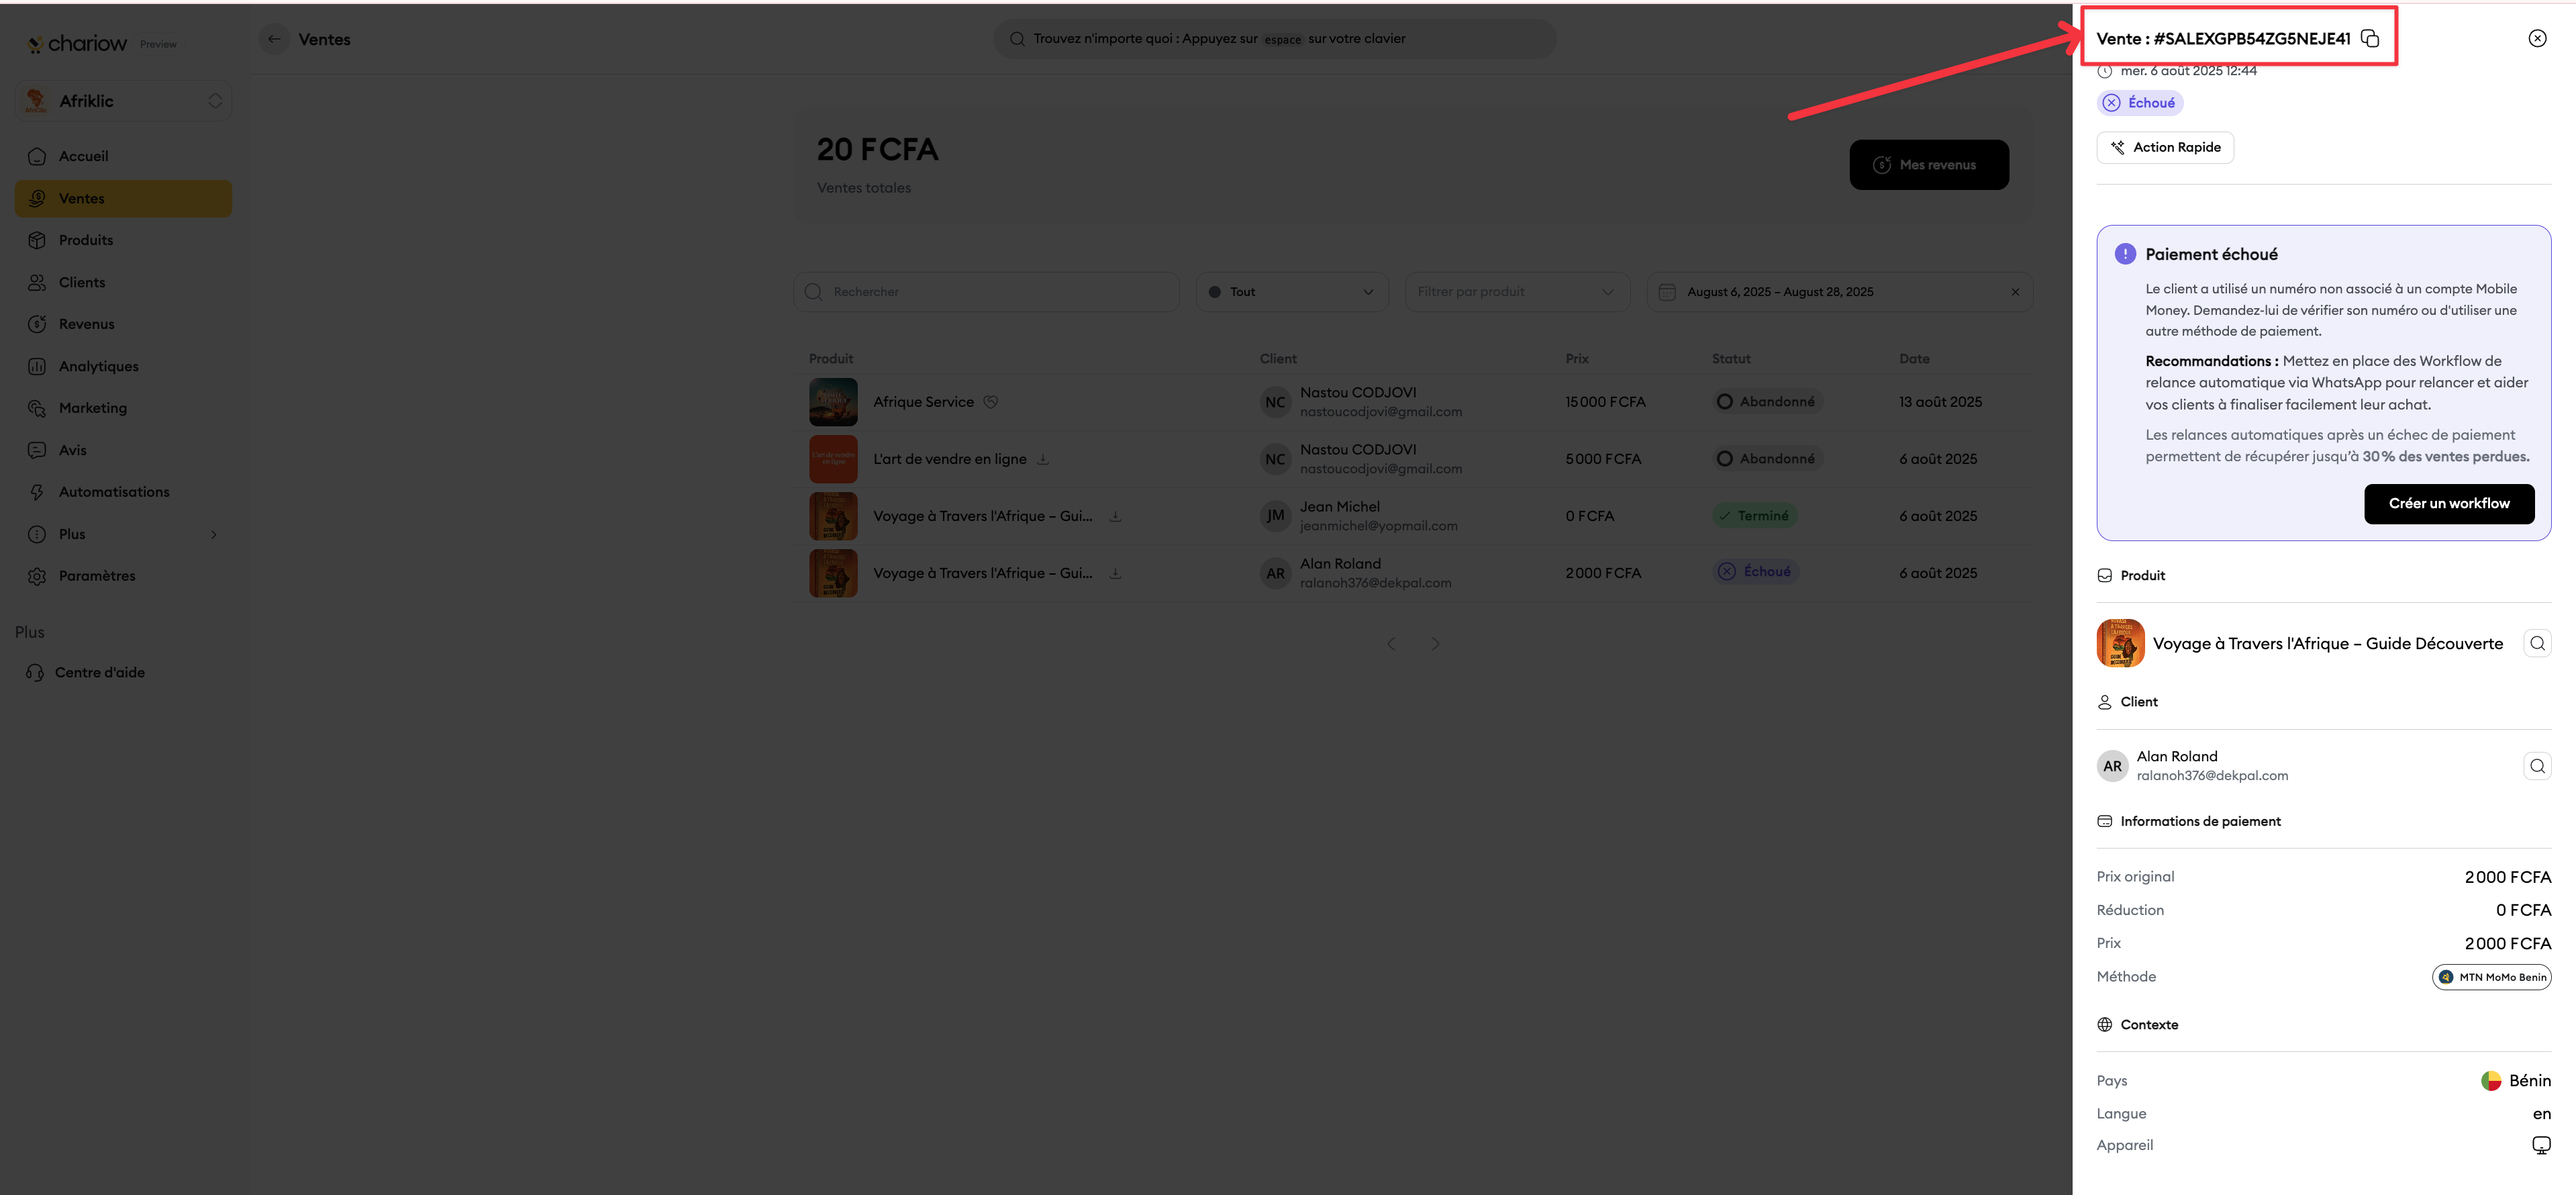Open the Afriklic store switcher dropdown
The width and height of the screenshot is (2576, 1195).
pyautogui.click(x=123, y=101)
